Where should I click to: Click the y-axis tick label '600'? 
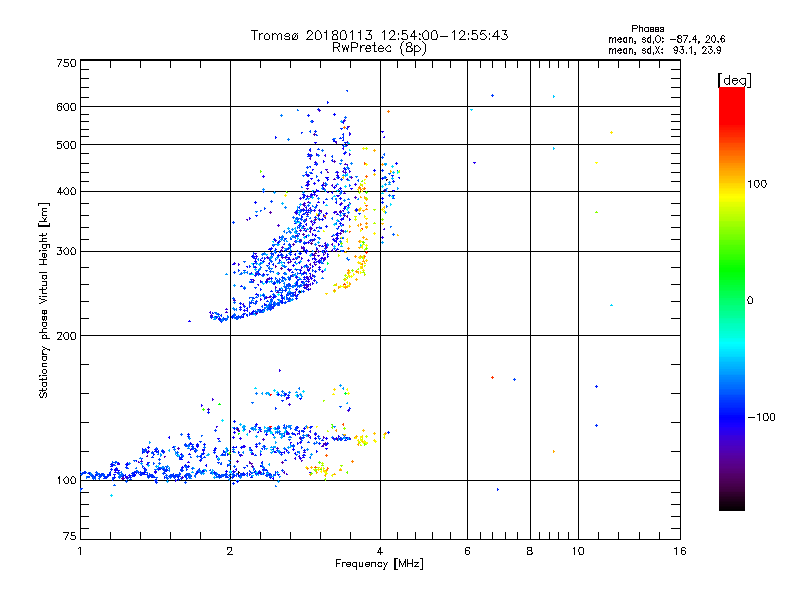[66, 107]
